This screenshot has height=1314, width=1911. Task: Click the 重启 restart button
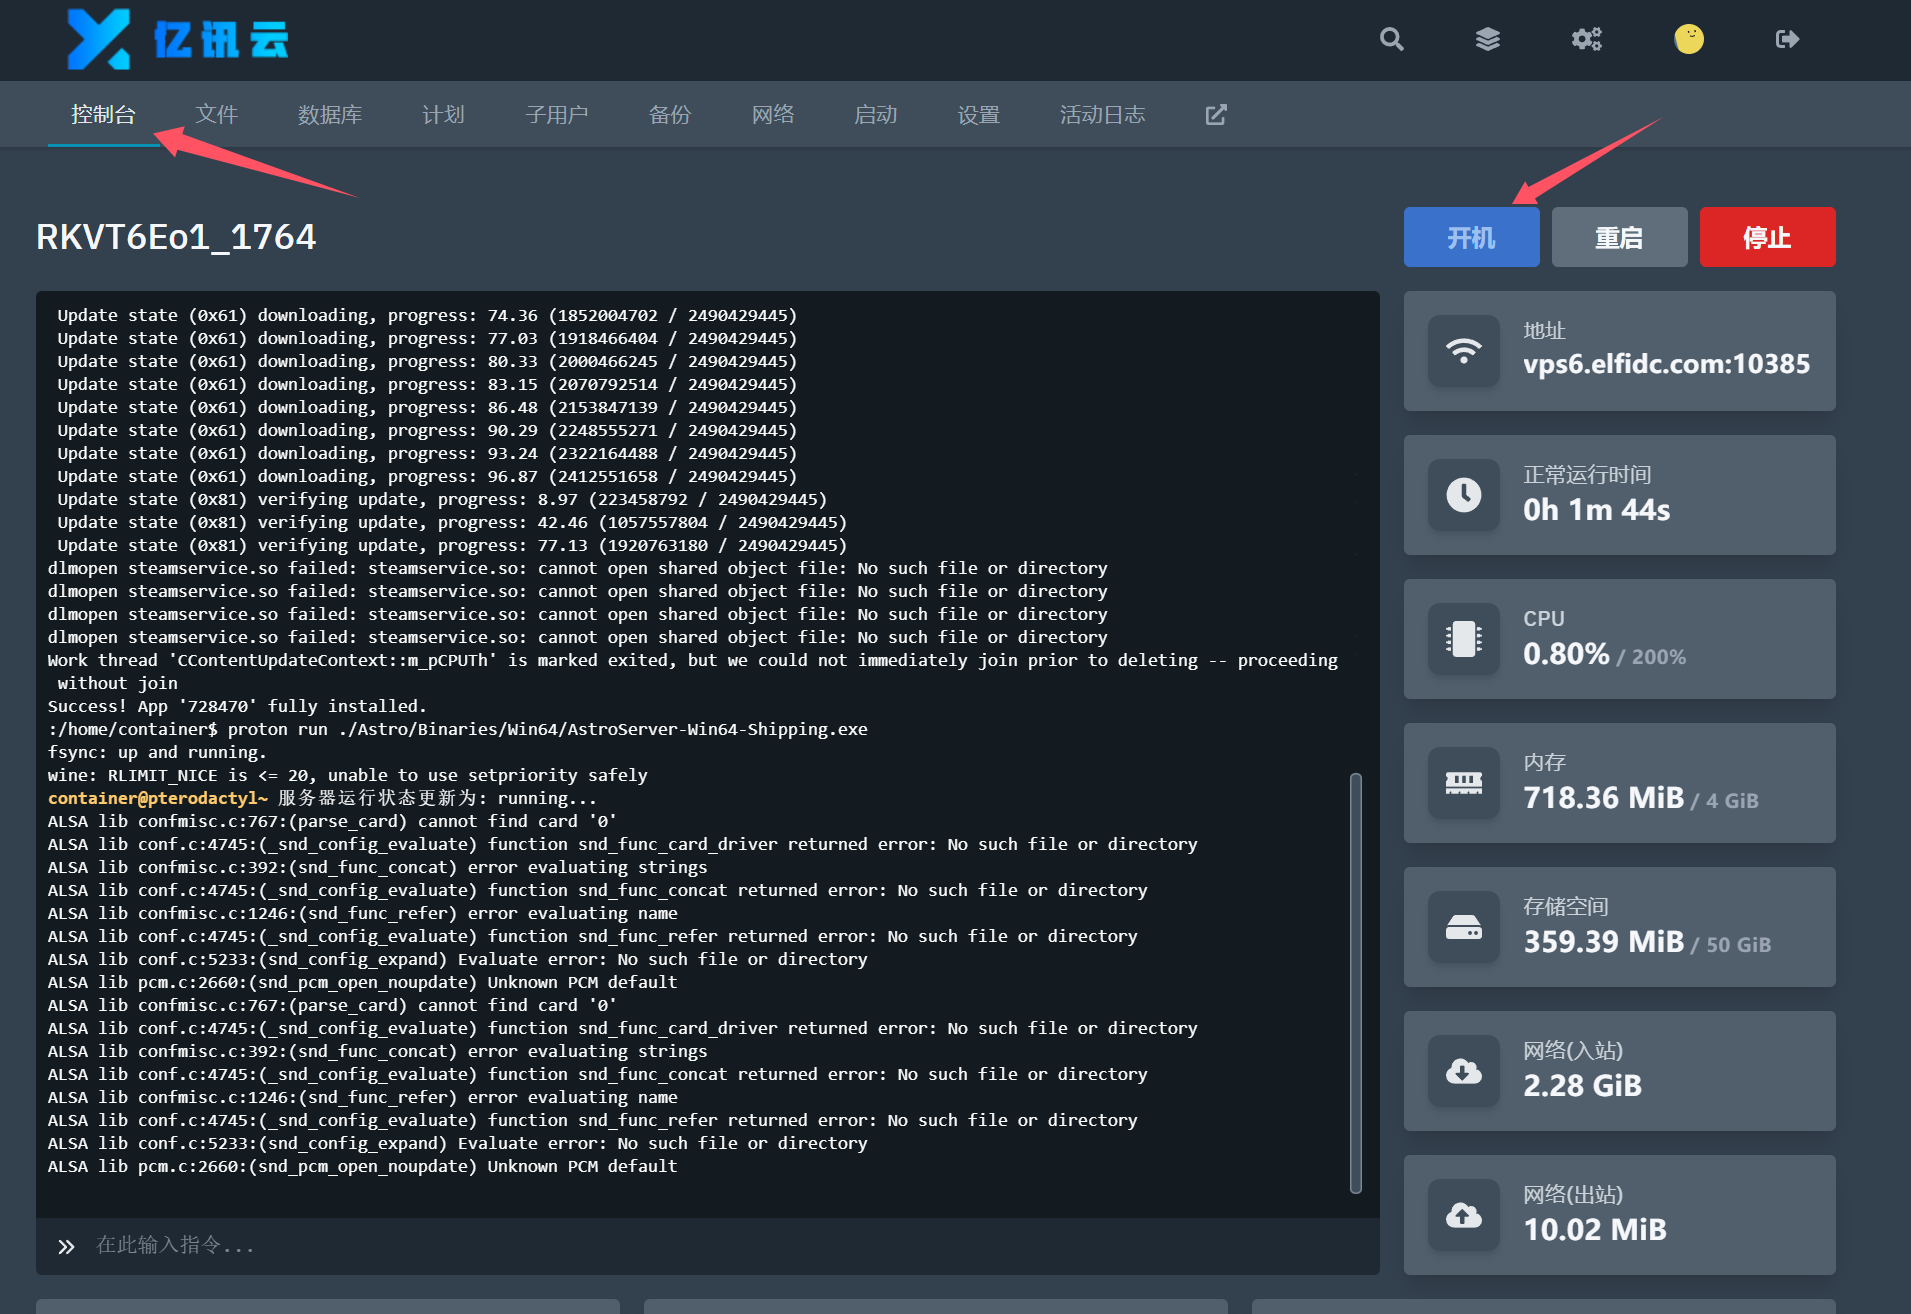tap(1619, 237)
